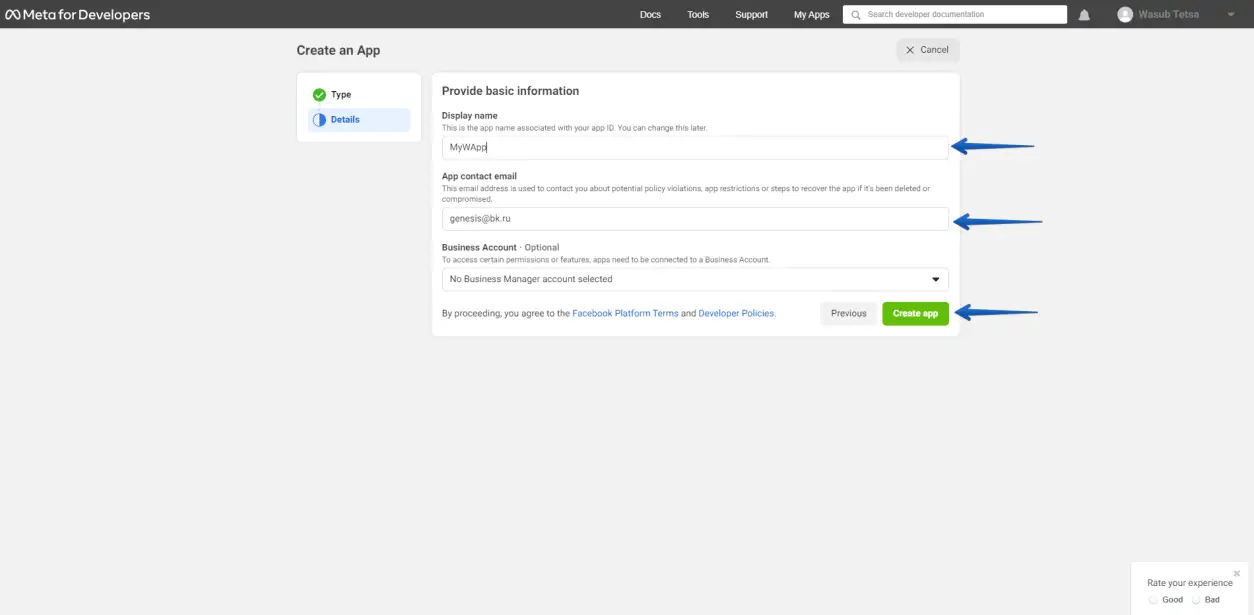Open the notifications bell

[1084, 15]
